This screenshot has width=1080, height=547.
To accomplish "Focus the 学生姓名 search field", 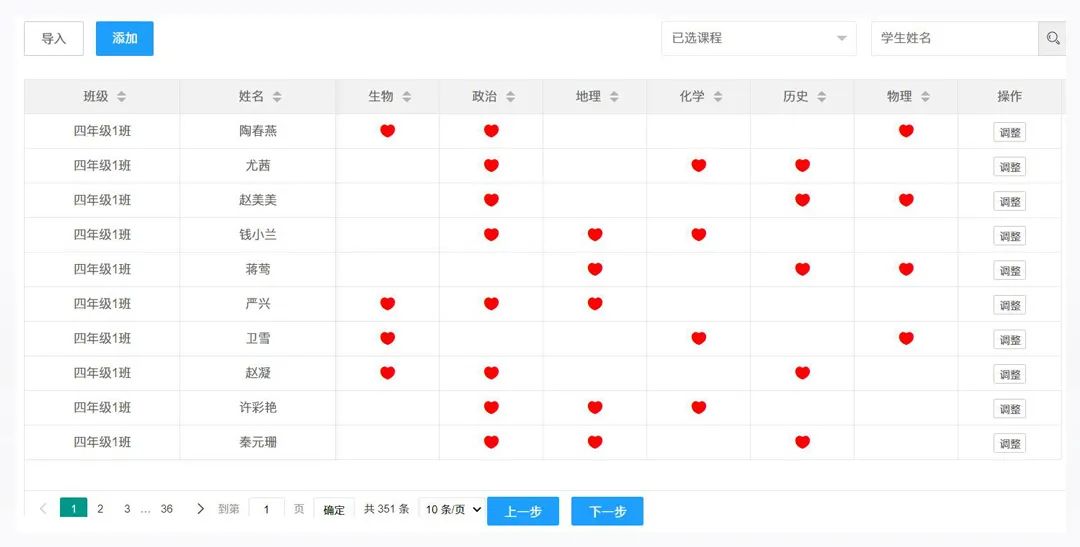I will coord(955,39).
